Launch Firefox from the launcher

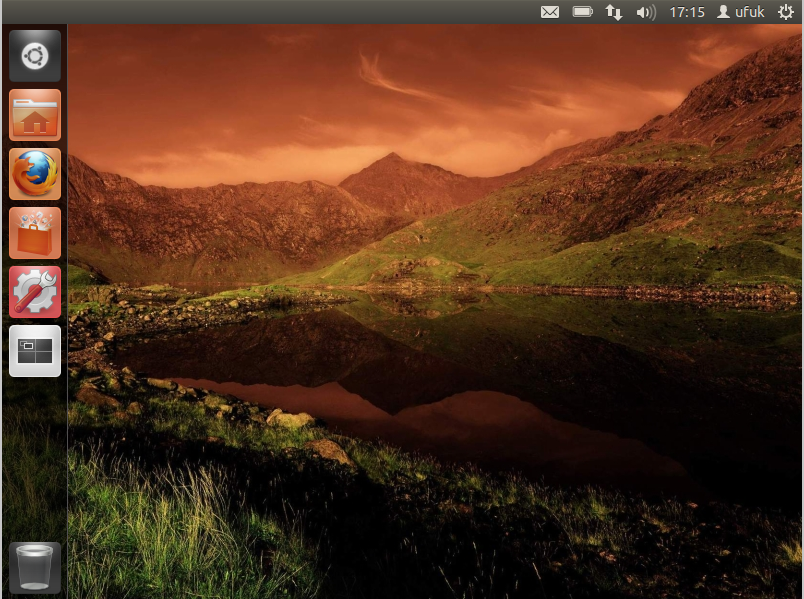coord(34,173)
